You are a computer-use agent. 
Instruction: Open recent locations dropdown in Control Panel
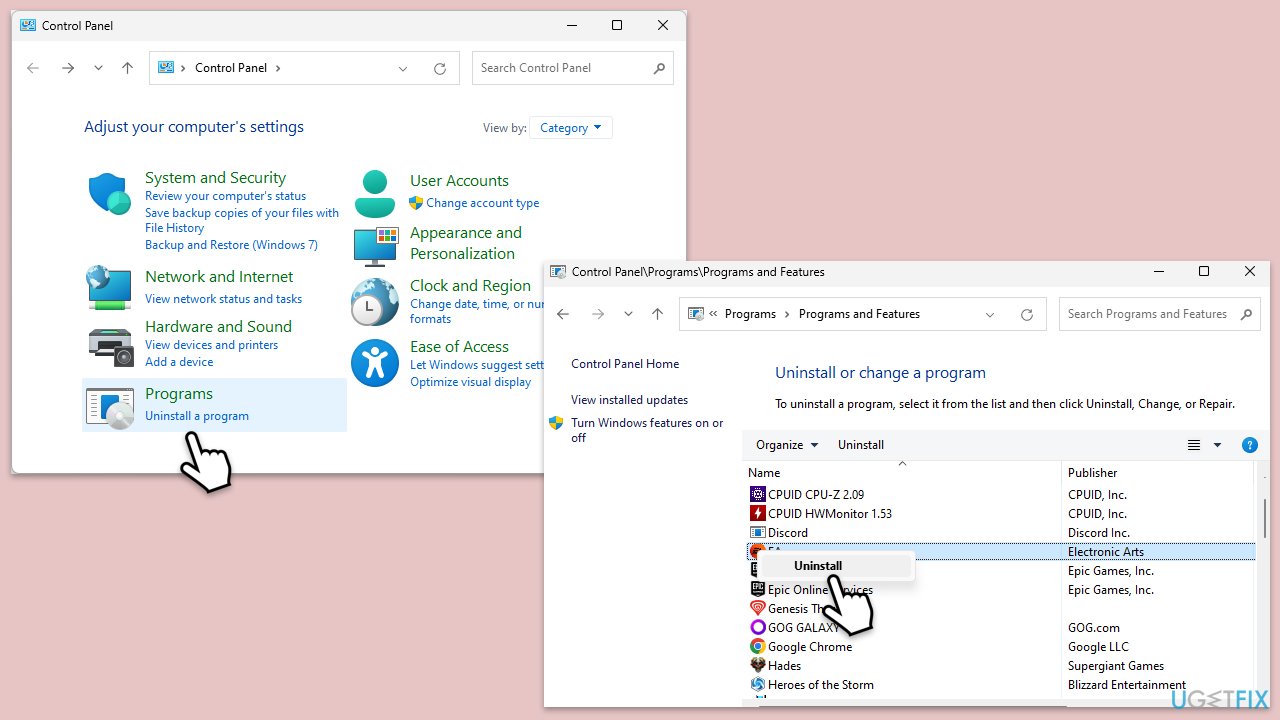click(x=98, y=68)
